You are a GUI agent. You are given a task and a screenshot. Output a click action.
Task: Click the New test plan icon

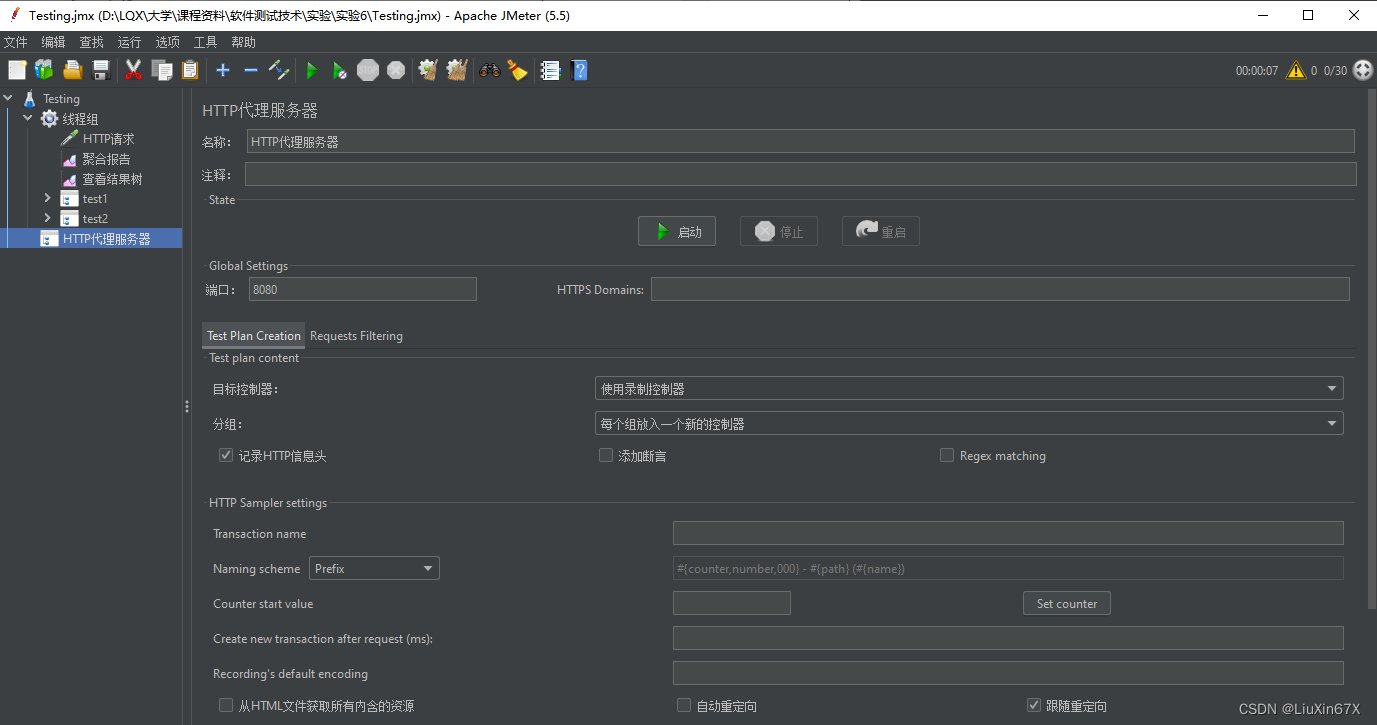point(17,70)
